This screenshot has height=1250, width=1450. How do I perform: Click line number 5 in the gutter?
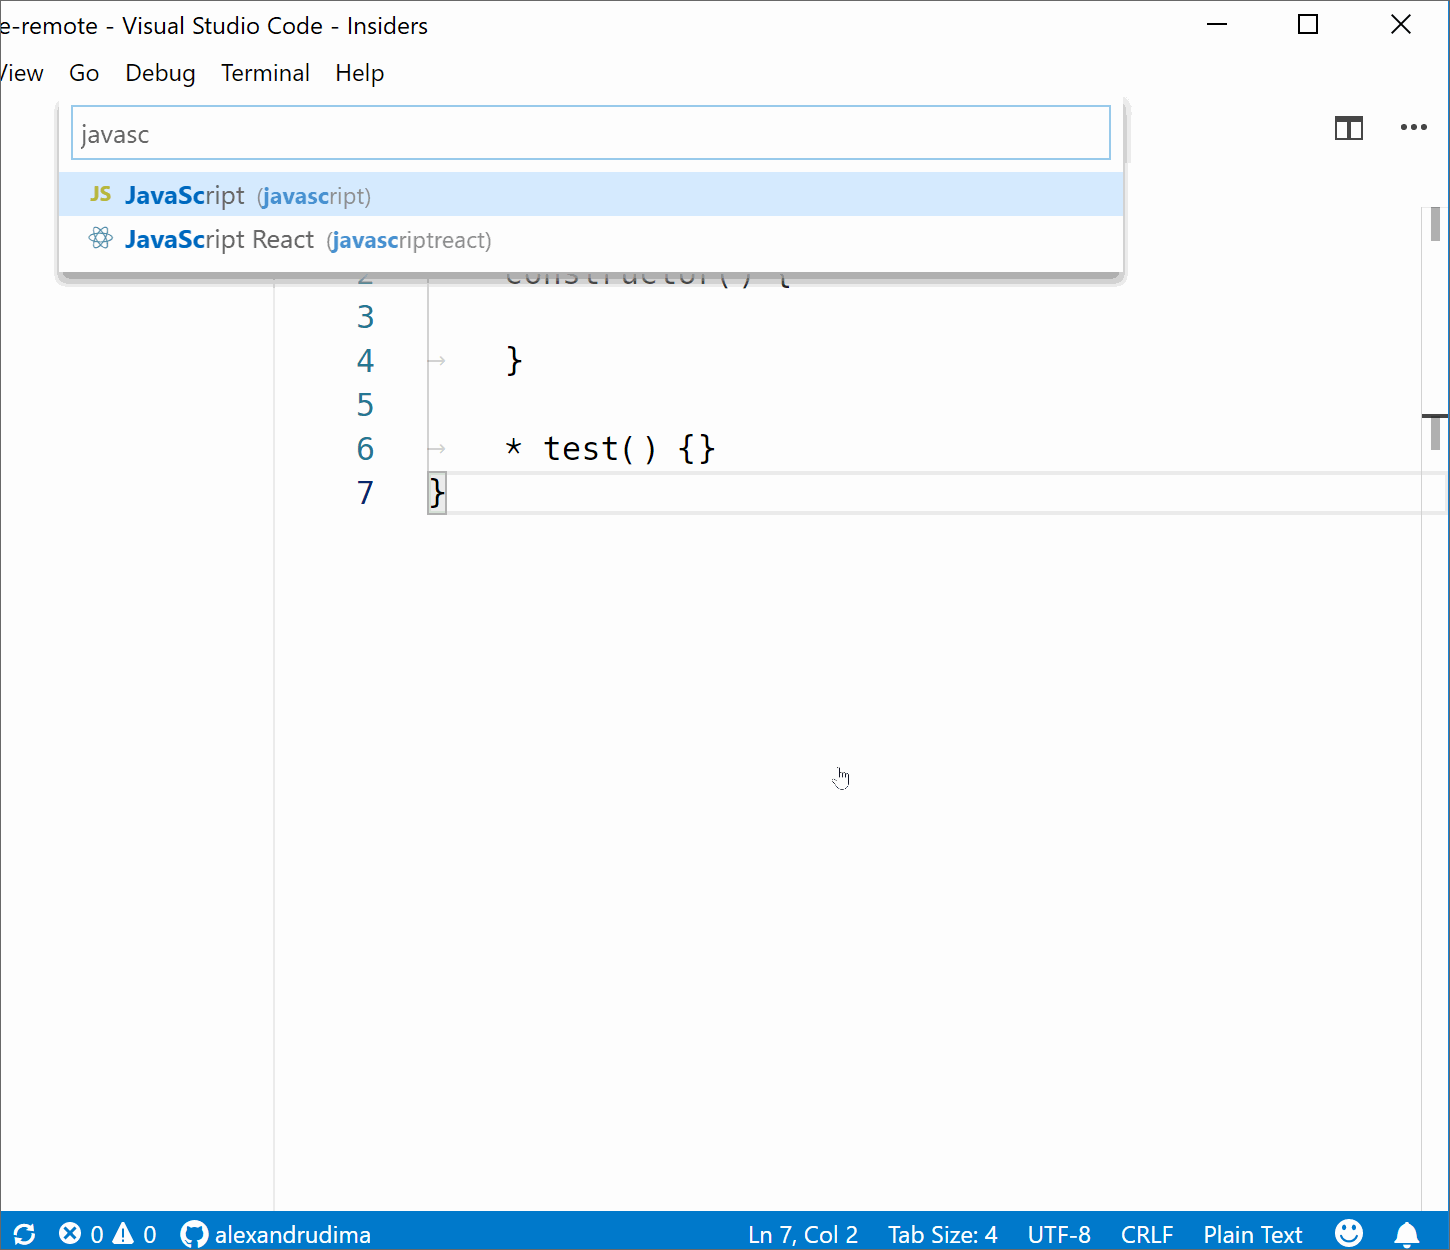(x=366, y=405)
